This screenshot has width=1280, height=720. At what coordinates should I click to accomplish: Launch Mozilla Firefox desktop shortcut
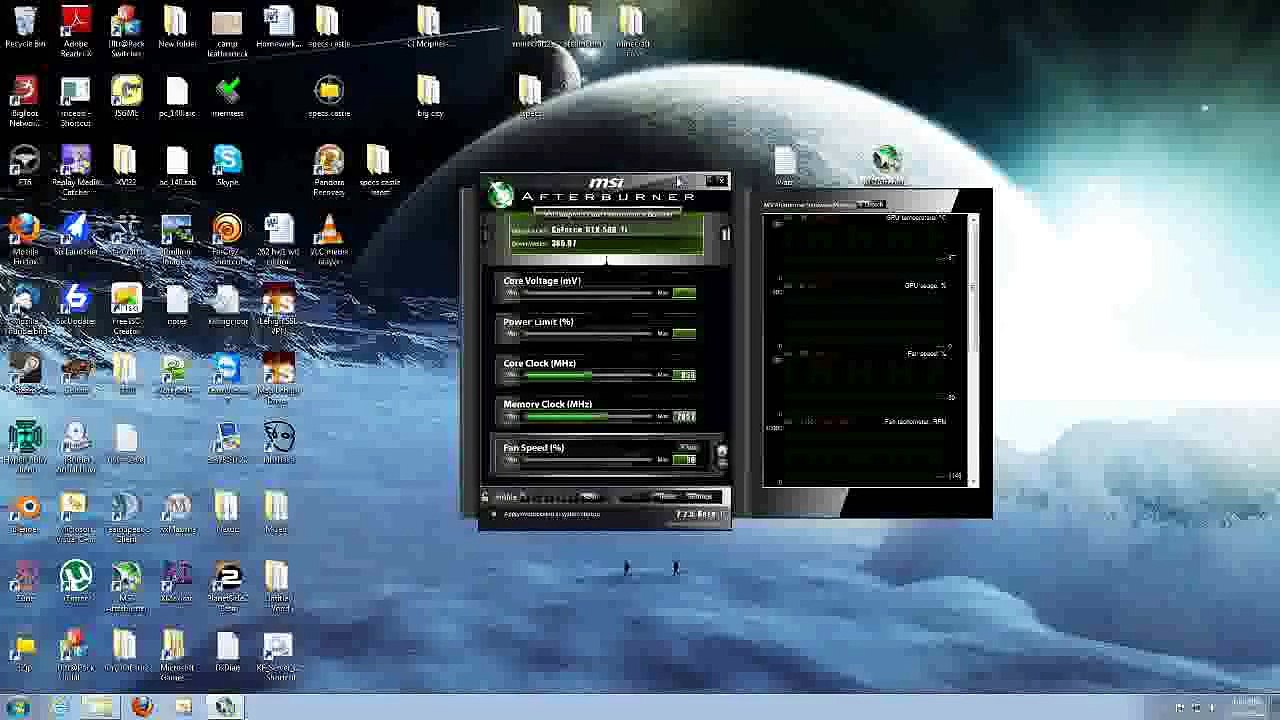tap(25, 240)
